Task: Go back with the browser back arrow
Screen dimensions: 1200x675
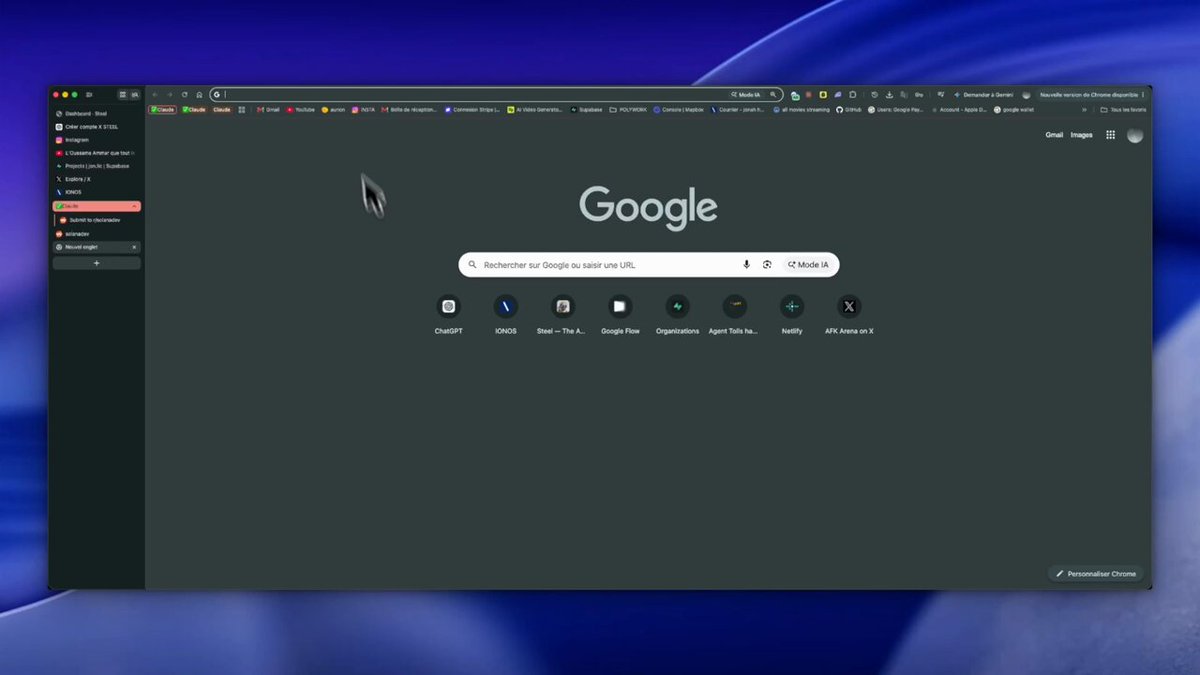Action: click(x=155, y=94)
